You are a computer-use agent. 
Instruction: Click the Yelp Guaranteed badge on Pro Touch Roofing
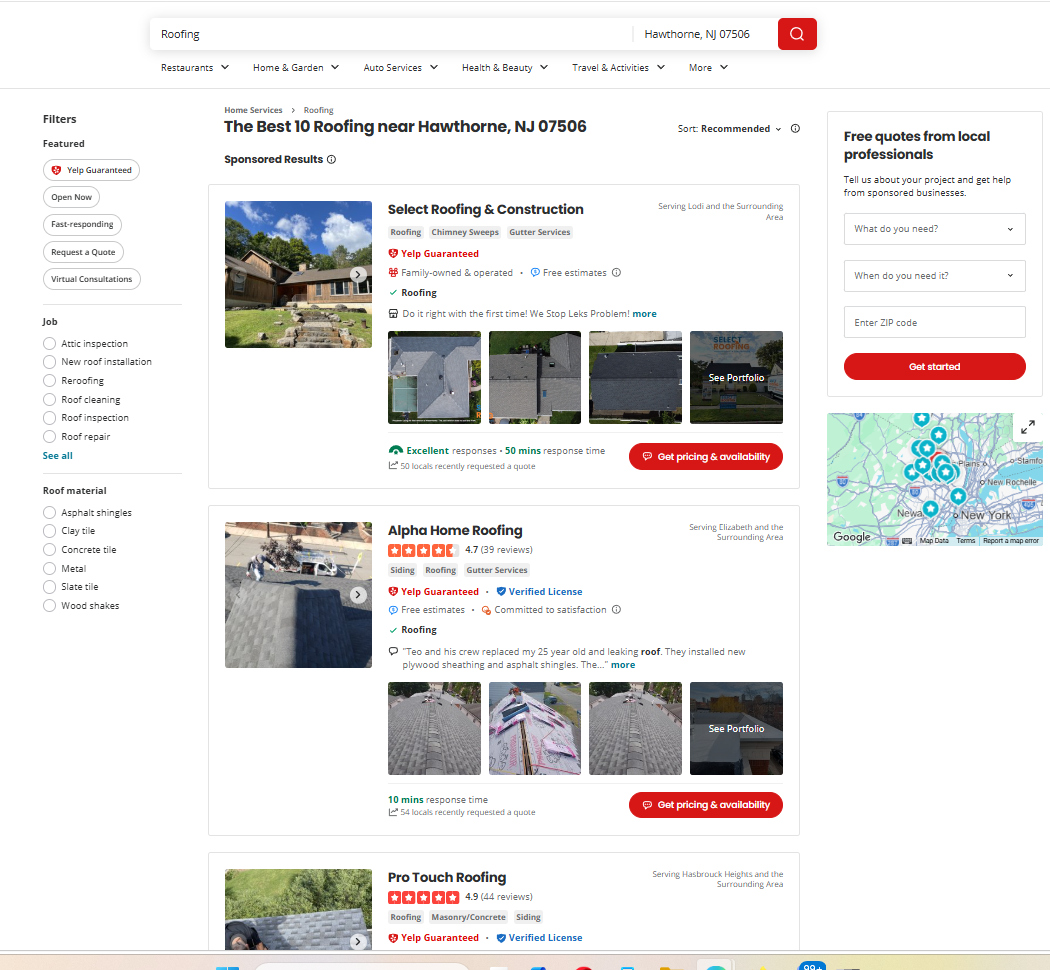[434, 938]
